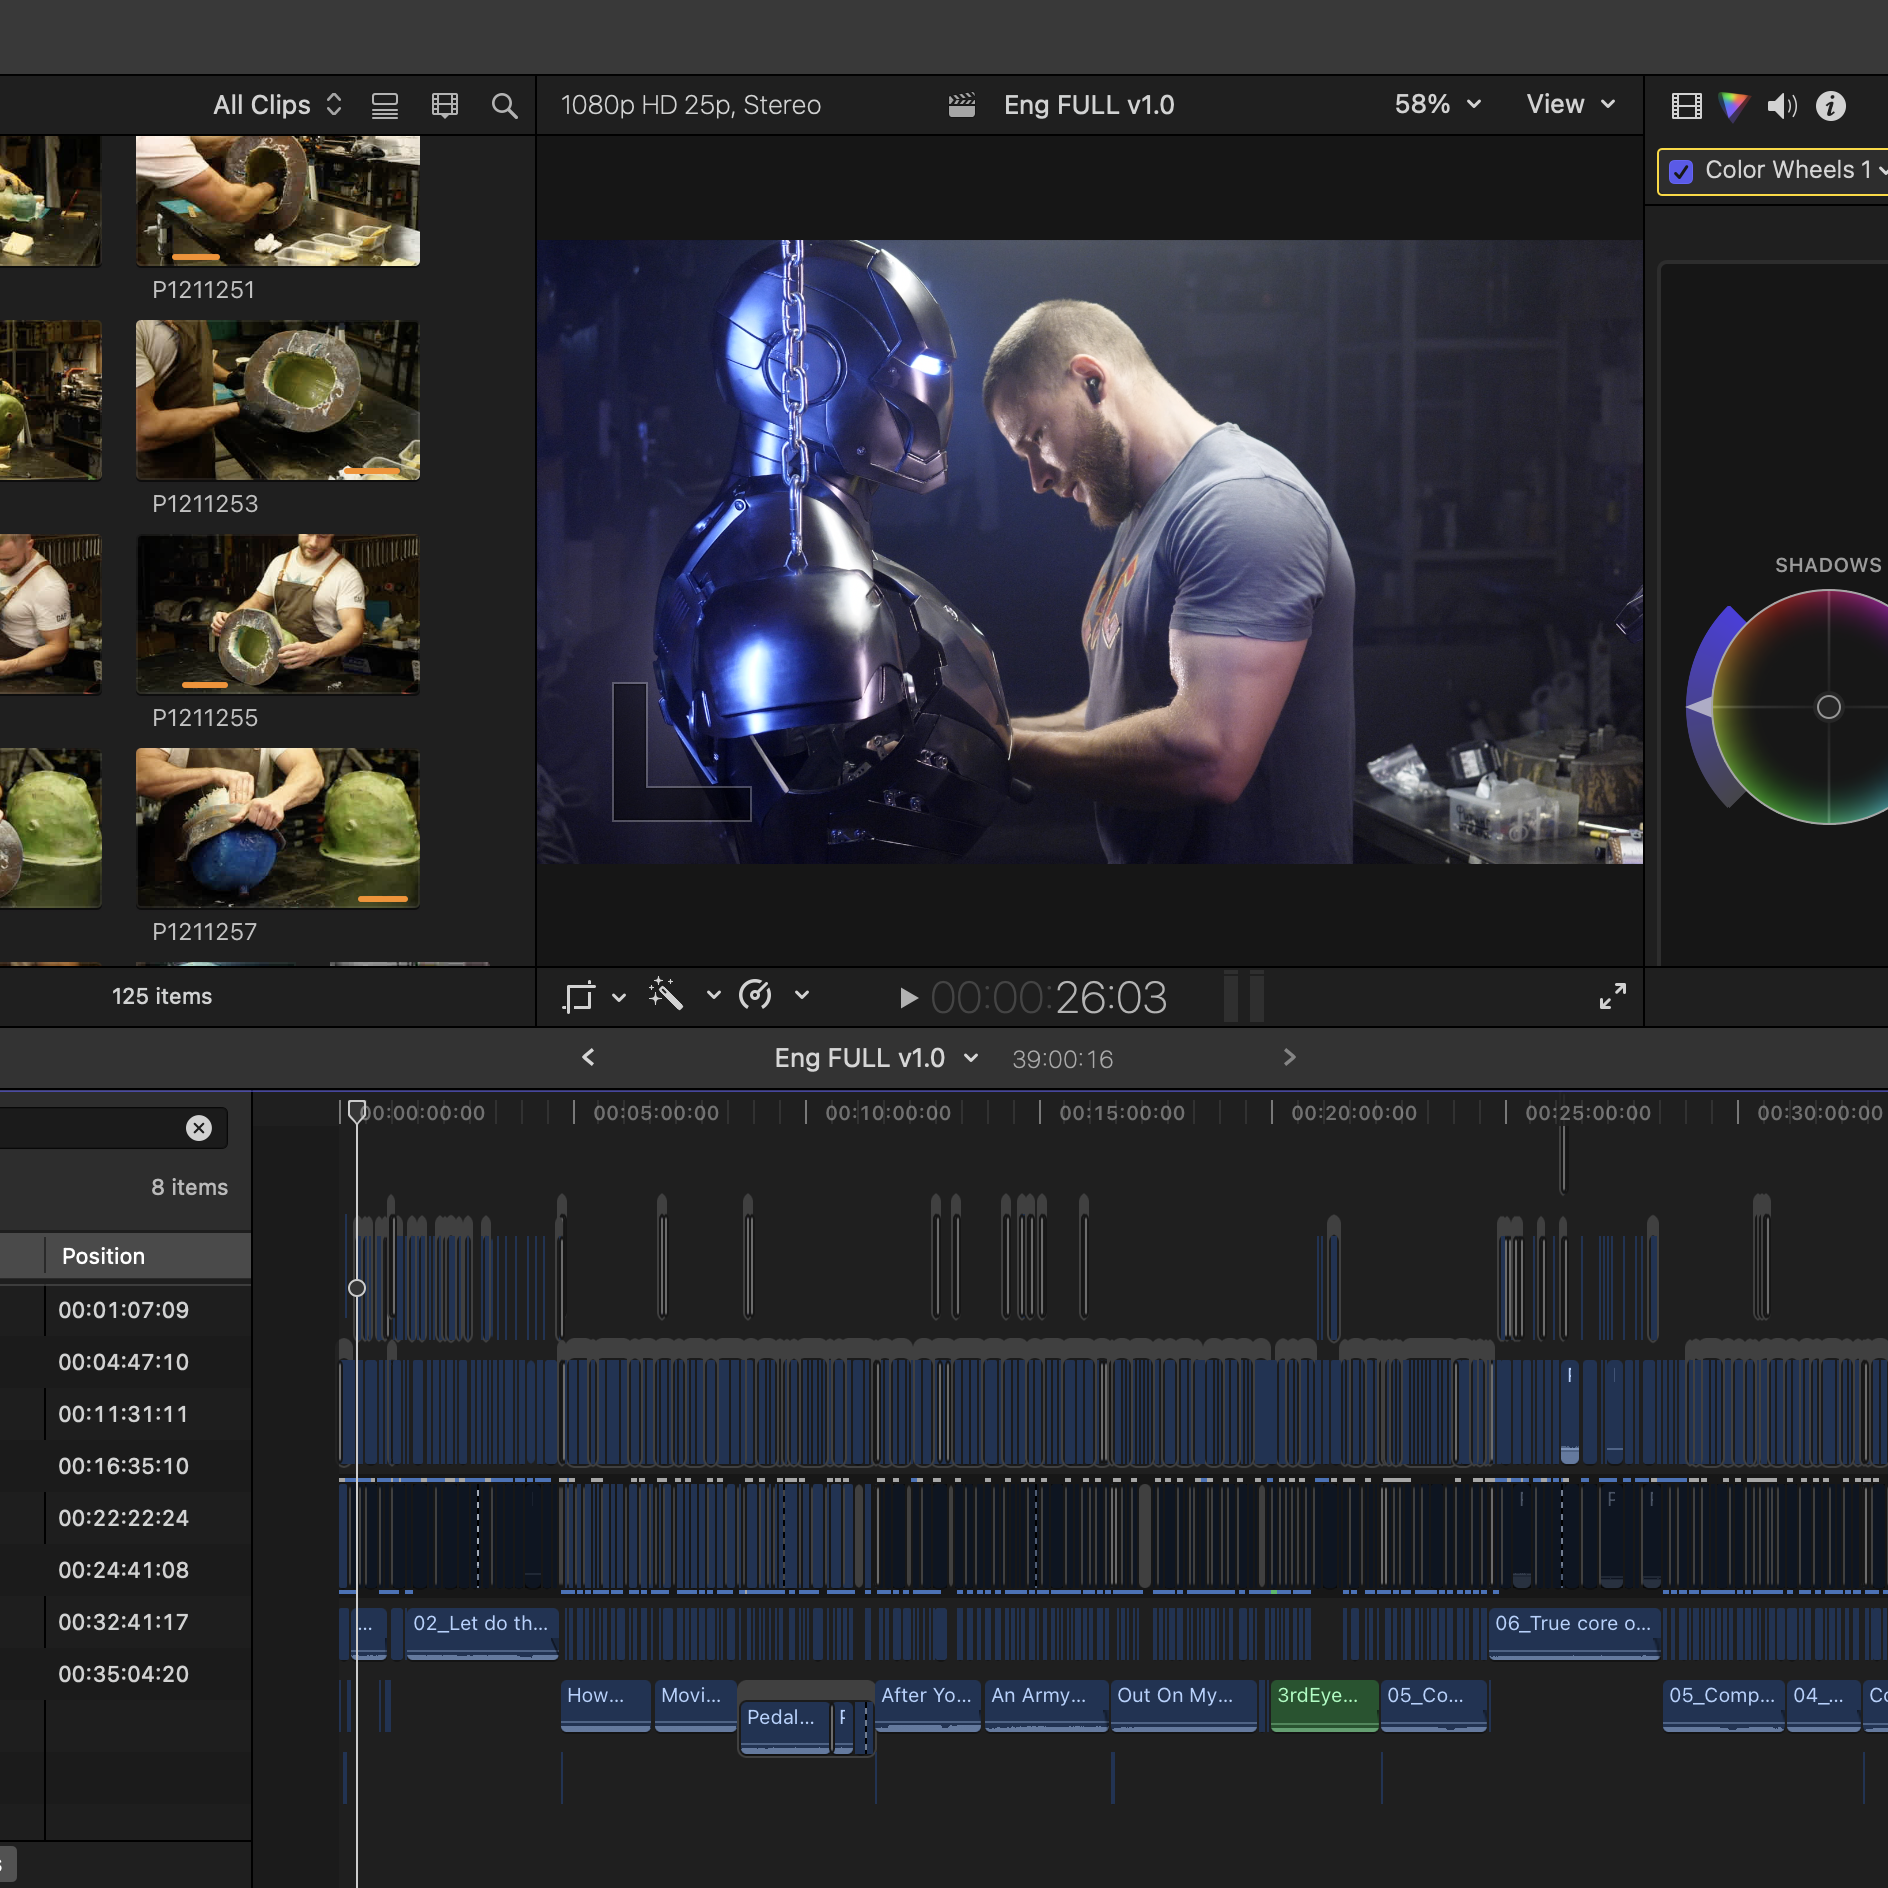The width and height of the screenshot is (1888, 1888).
Task: Adjust the Shadows color wheel center puck
Action: (x=1828, y=707)
